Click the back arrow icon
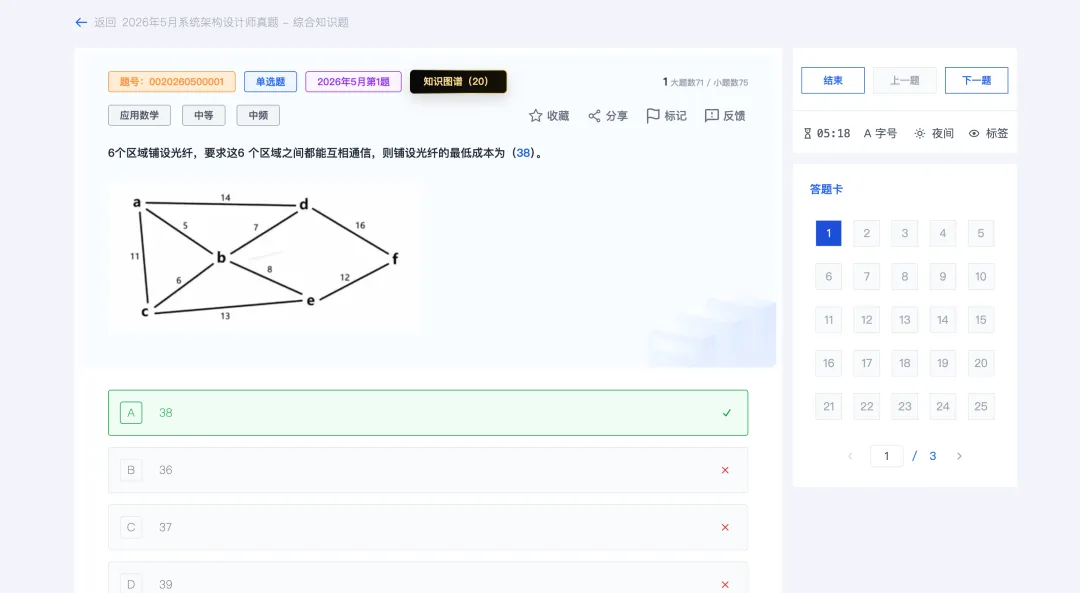This screenshot has height=593, width=1080. pos(81,23)
